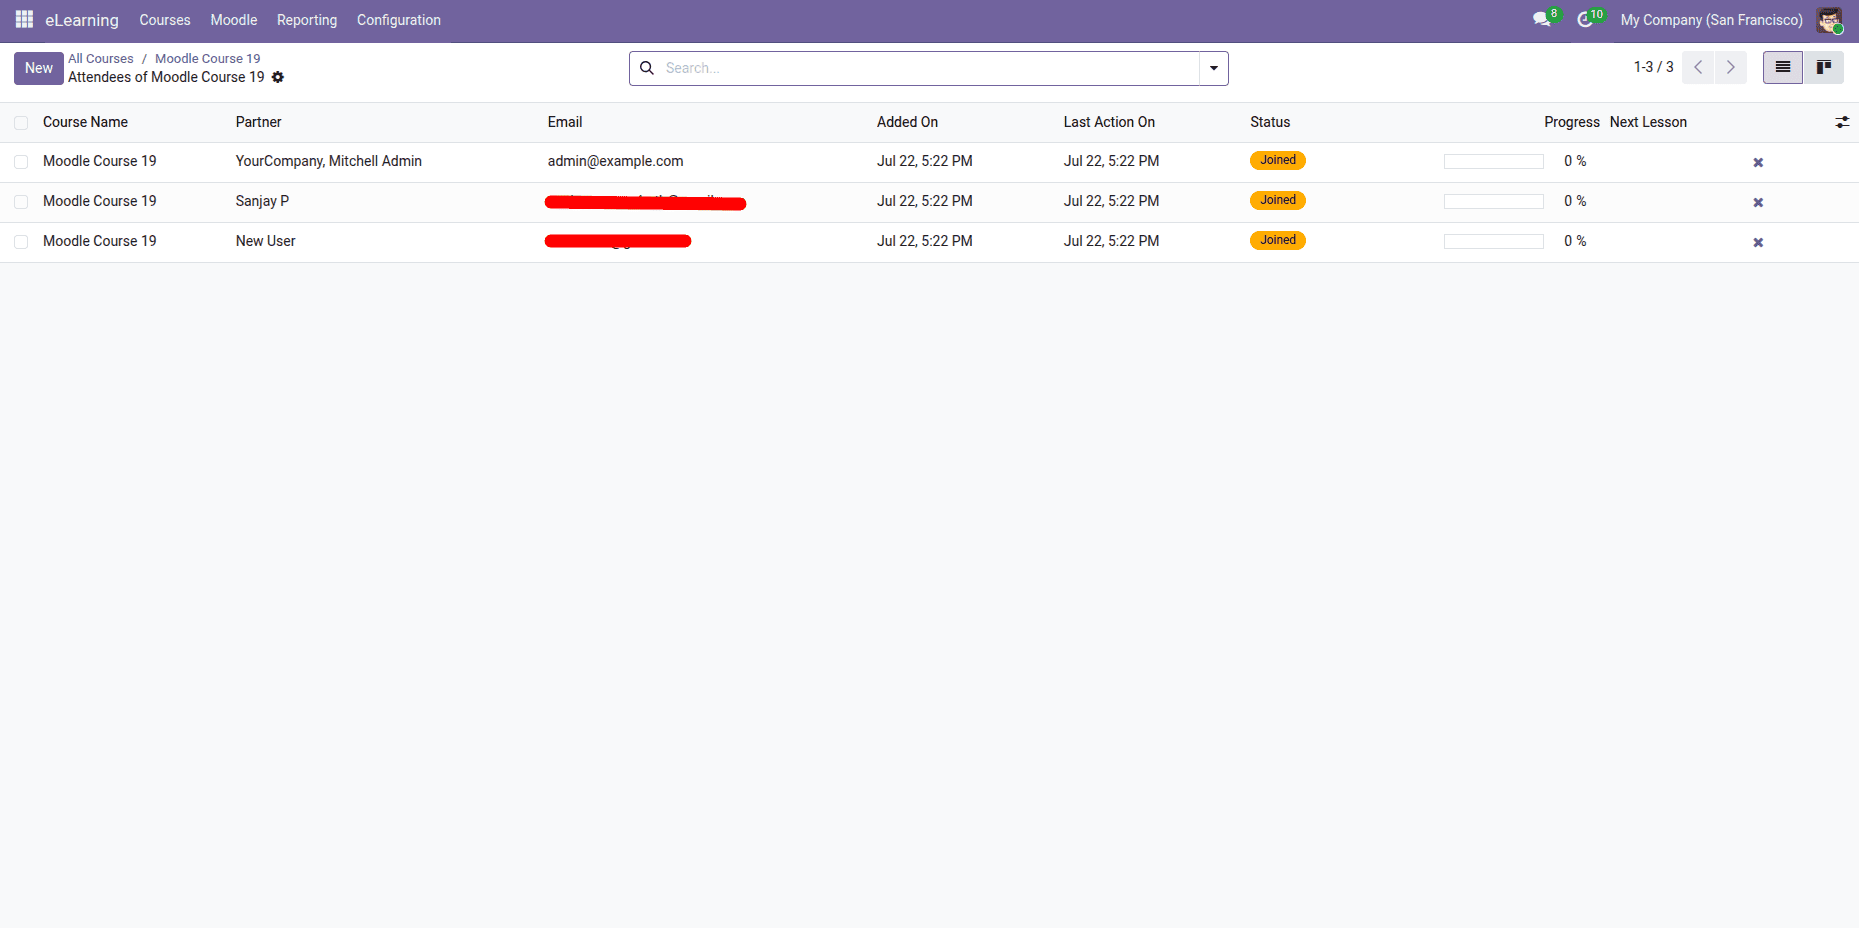Screen dimensions: 1859x928
Task: Sort by the Course Name column
Action: 85,122
